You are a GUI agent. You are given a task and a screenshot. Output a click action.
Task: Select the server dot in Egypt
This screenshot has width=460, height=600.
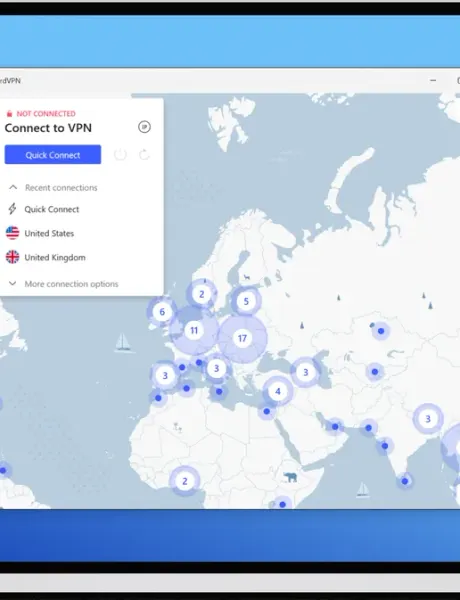click(267, 411)
